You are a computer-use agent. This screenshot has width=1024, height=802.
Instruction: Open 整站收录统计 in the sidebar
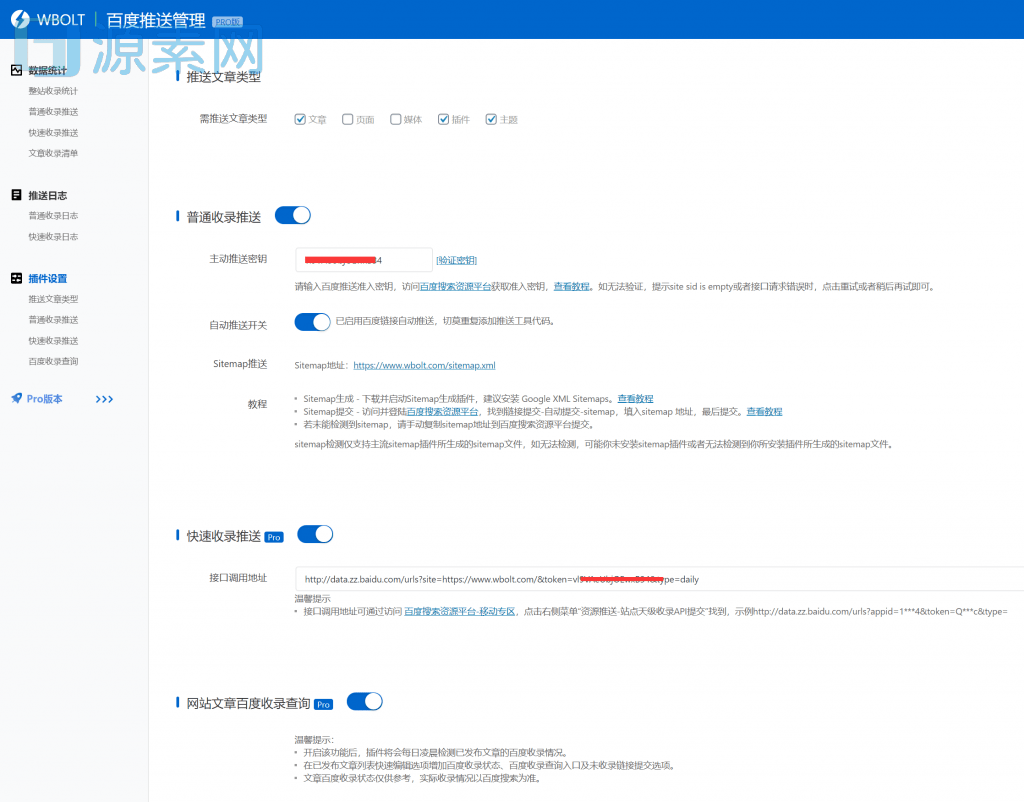coord(53,91)
